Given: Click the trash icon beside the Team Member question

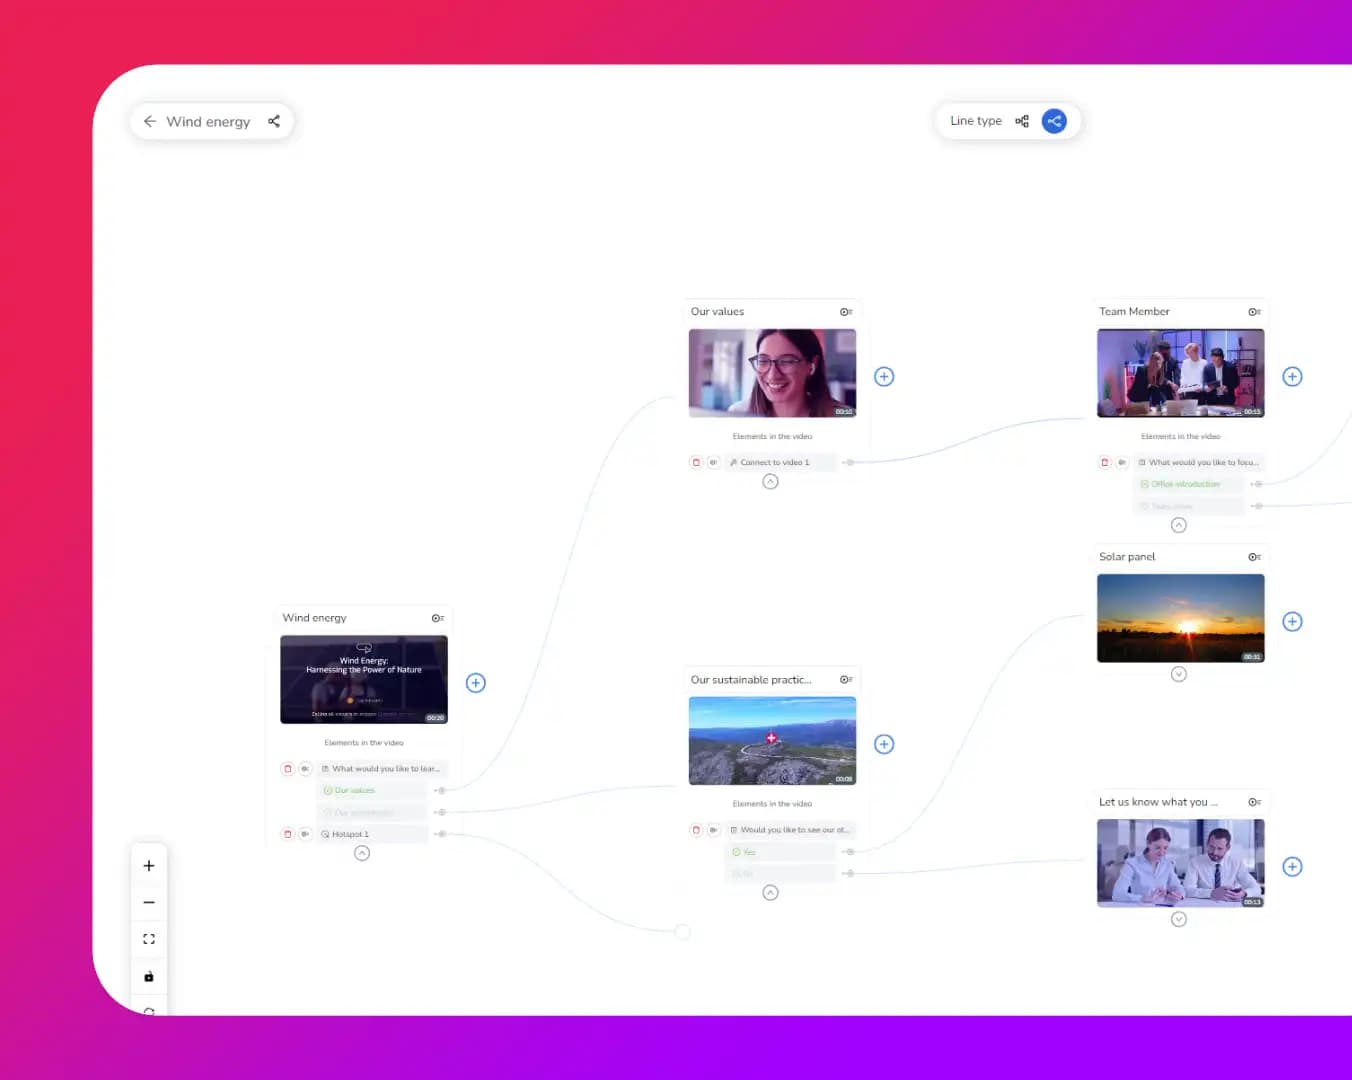Looking at the screenshot, I should 1105,462.
